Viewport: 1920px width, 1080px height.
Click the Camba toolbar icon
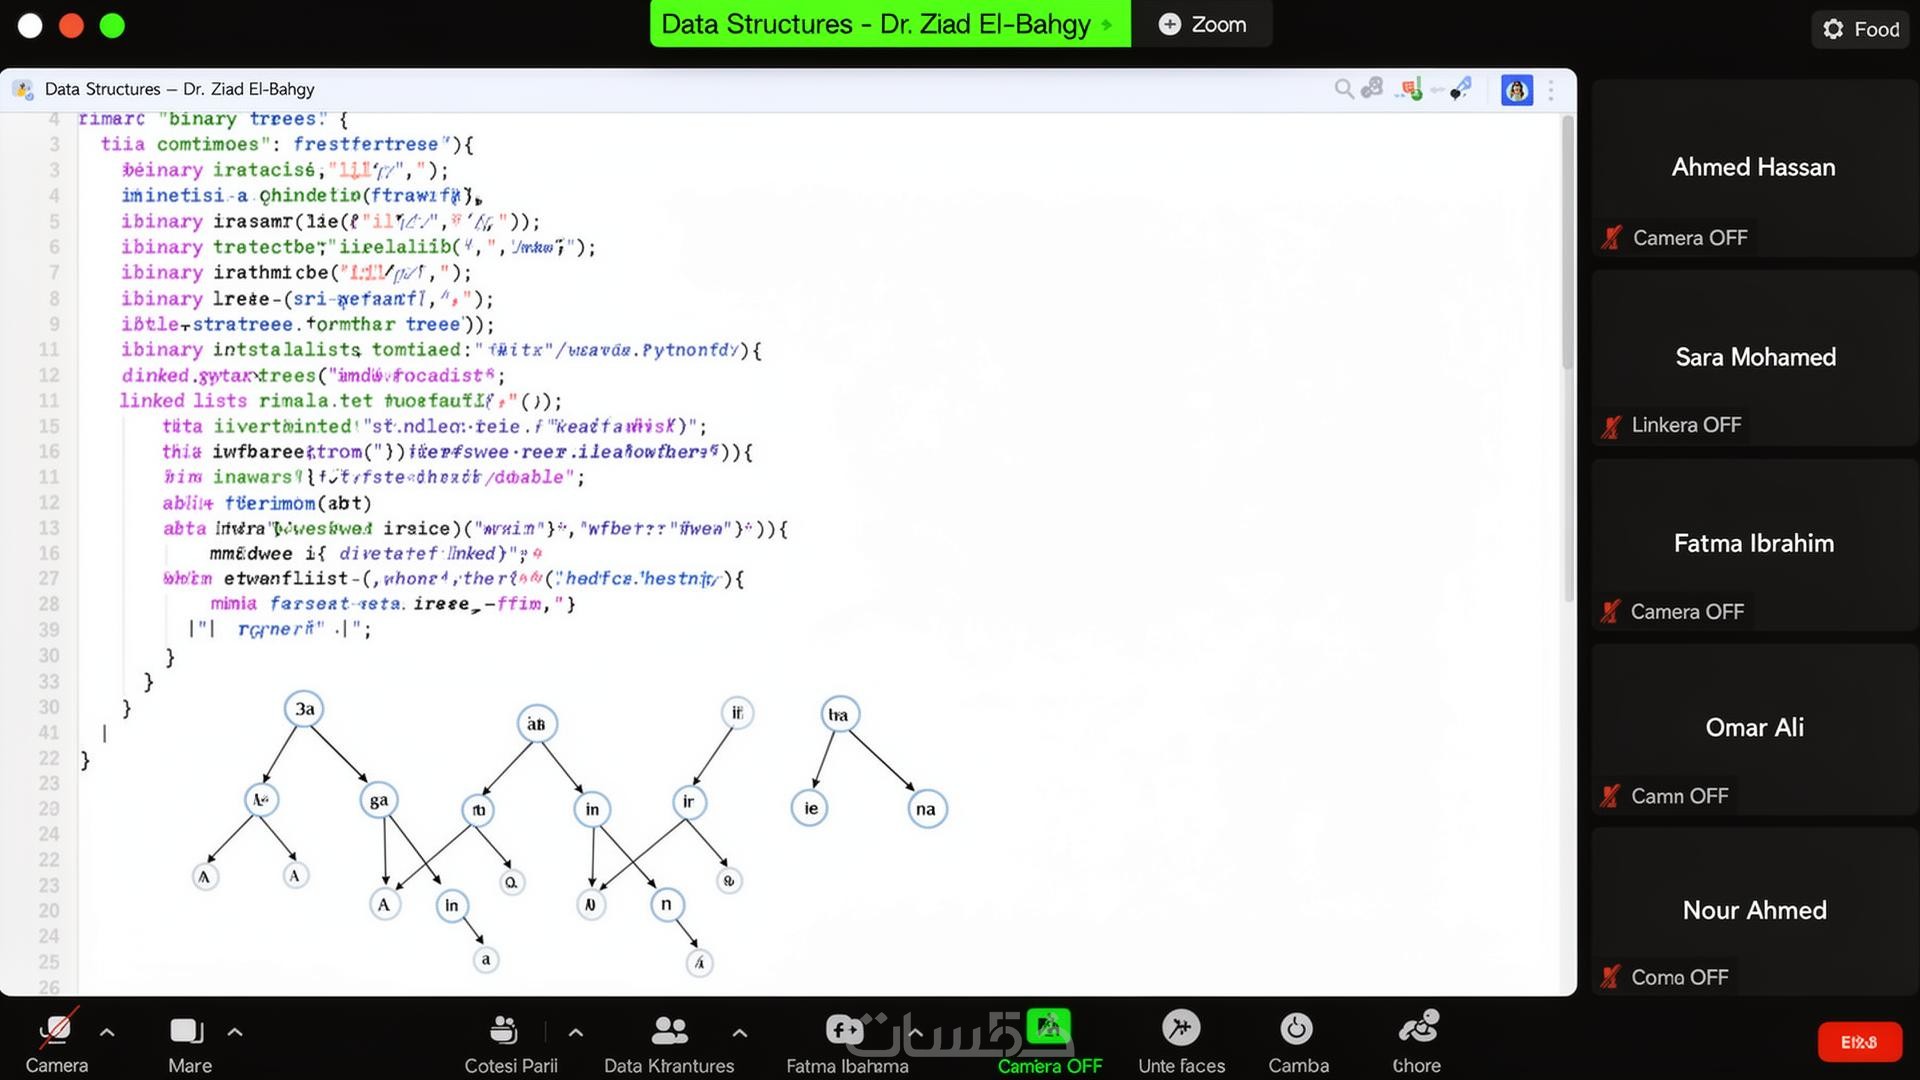click(x=1296, y=1029)
